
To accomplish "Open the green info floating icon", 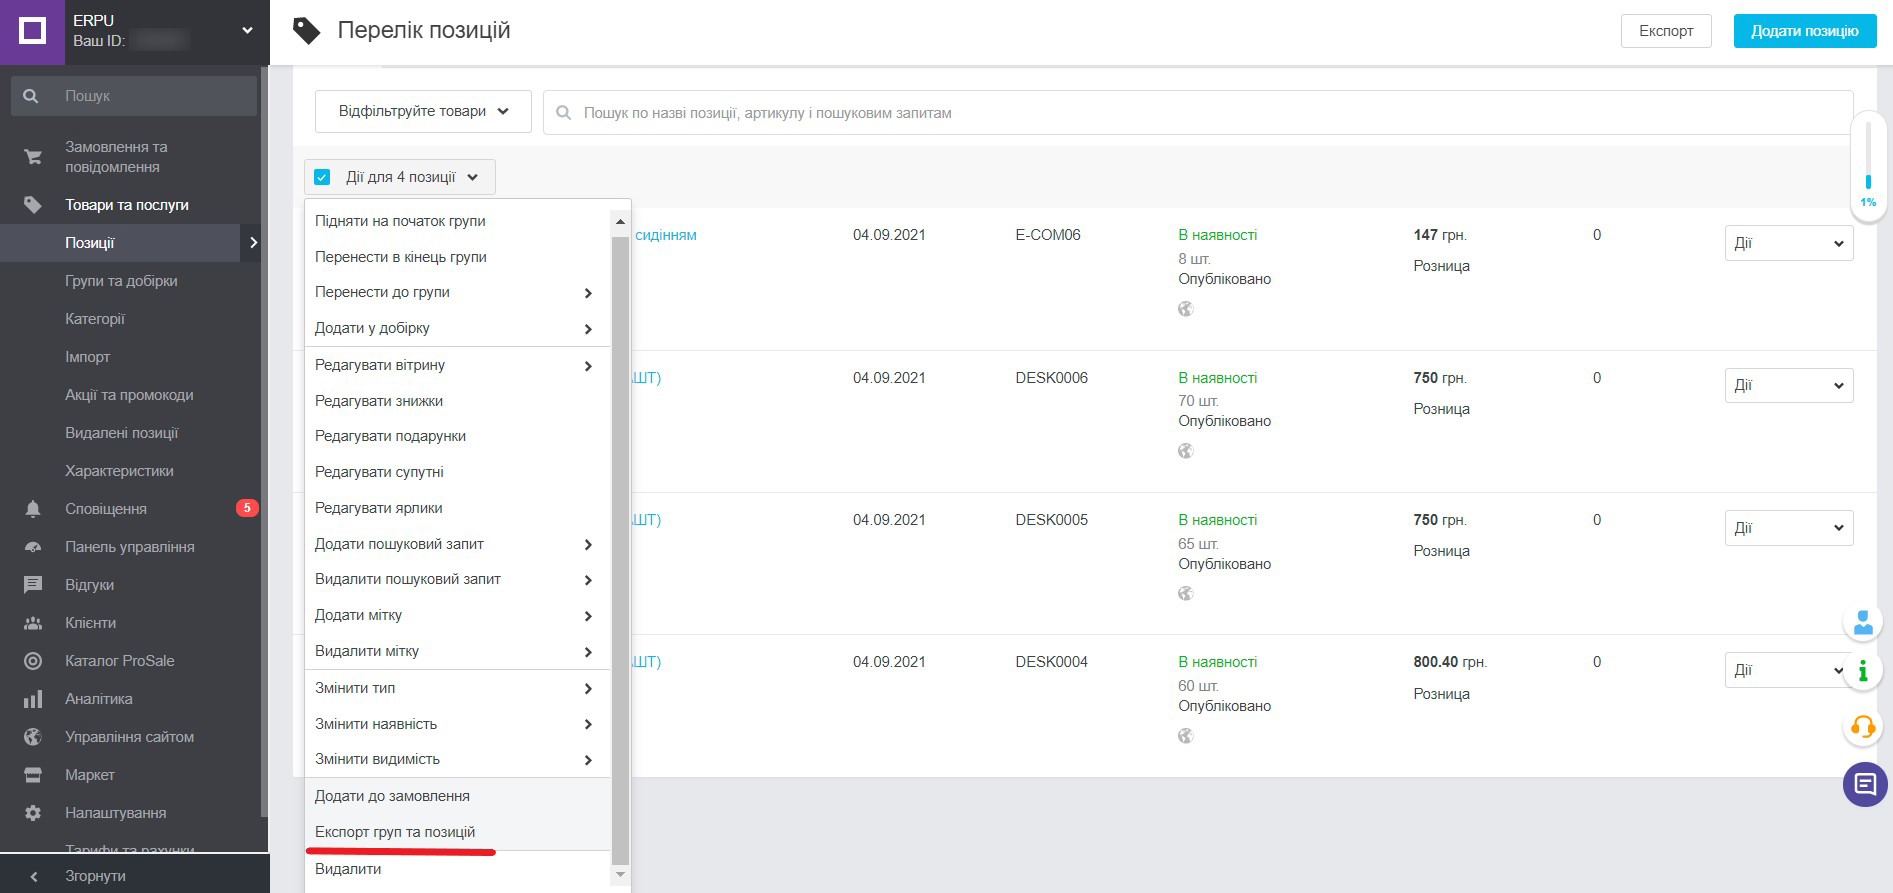I will 1863,671.
